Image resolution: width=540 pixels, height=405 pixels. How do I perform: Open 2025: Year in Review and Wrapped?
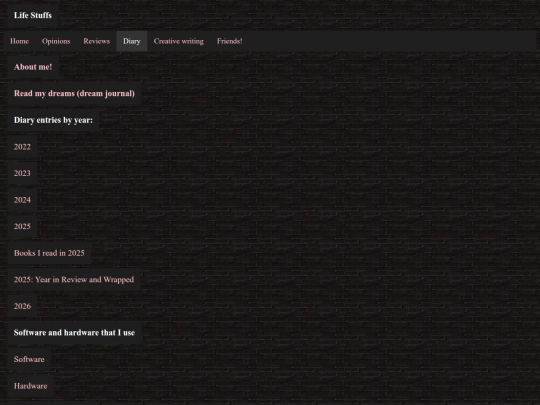74,279
